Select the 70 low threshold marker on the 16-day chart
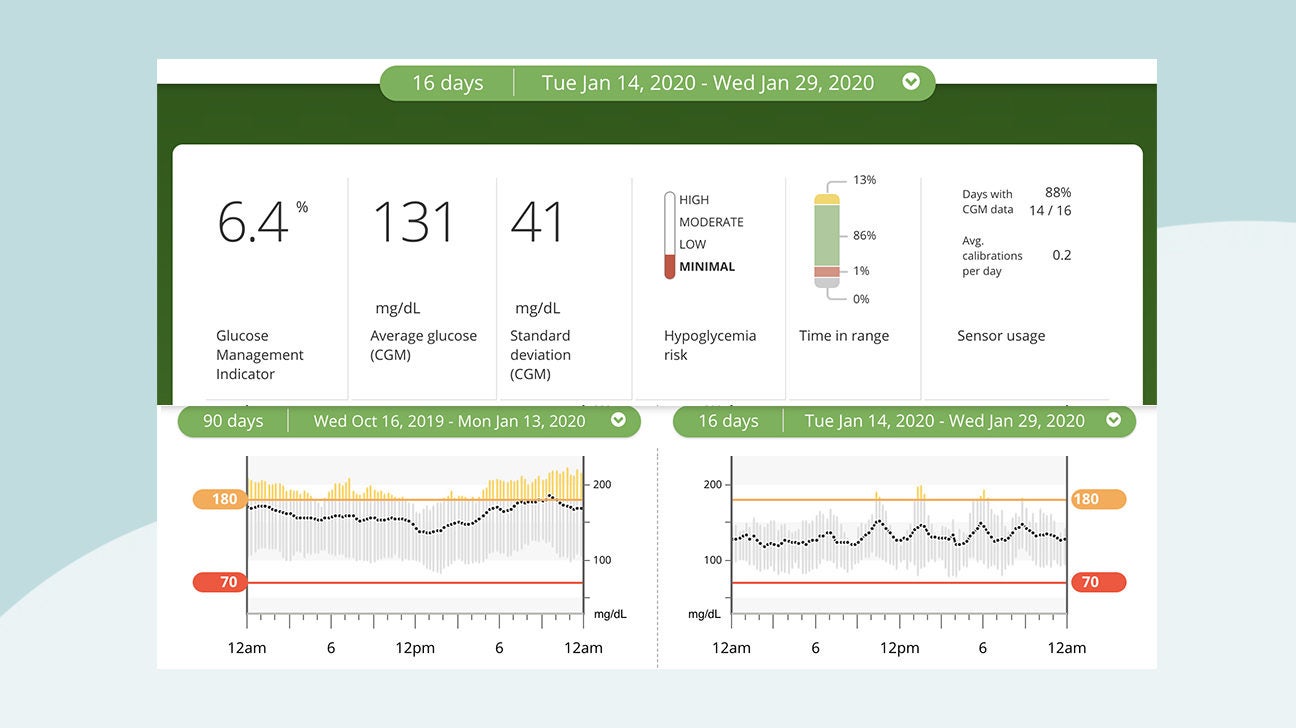1296x728 pixels. [x=1098, y=582]
